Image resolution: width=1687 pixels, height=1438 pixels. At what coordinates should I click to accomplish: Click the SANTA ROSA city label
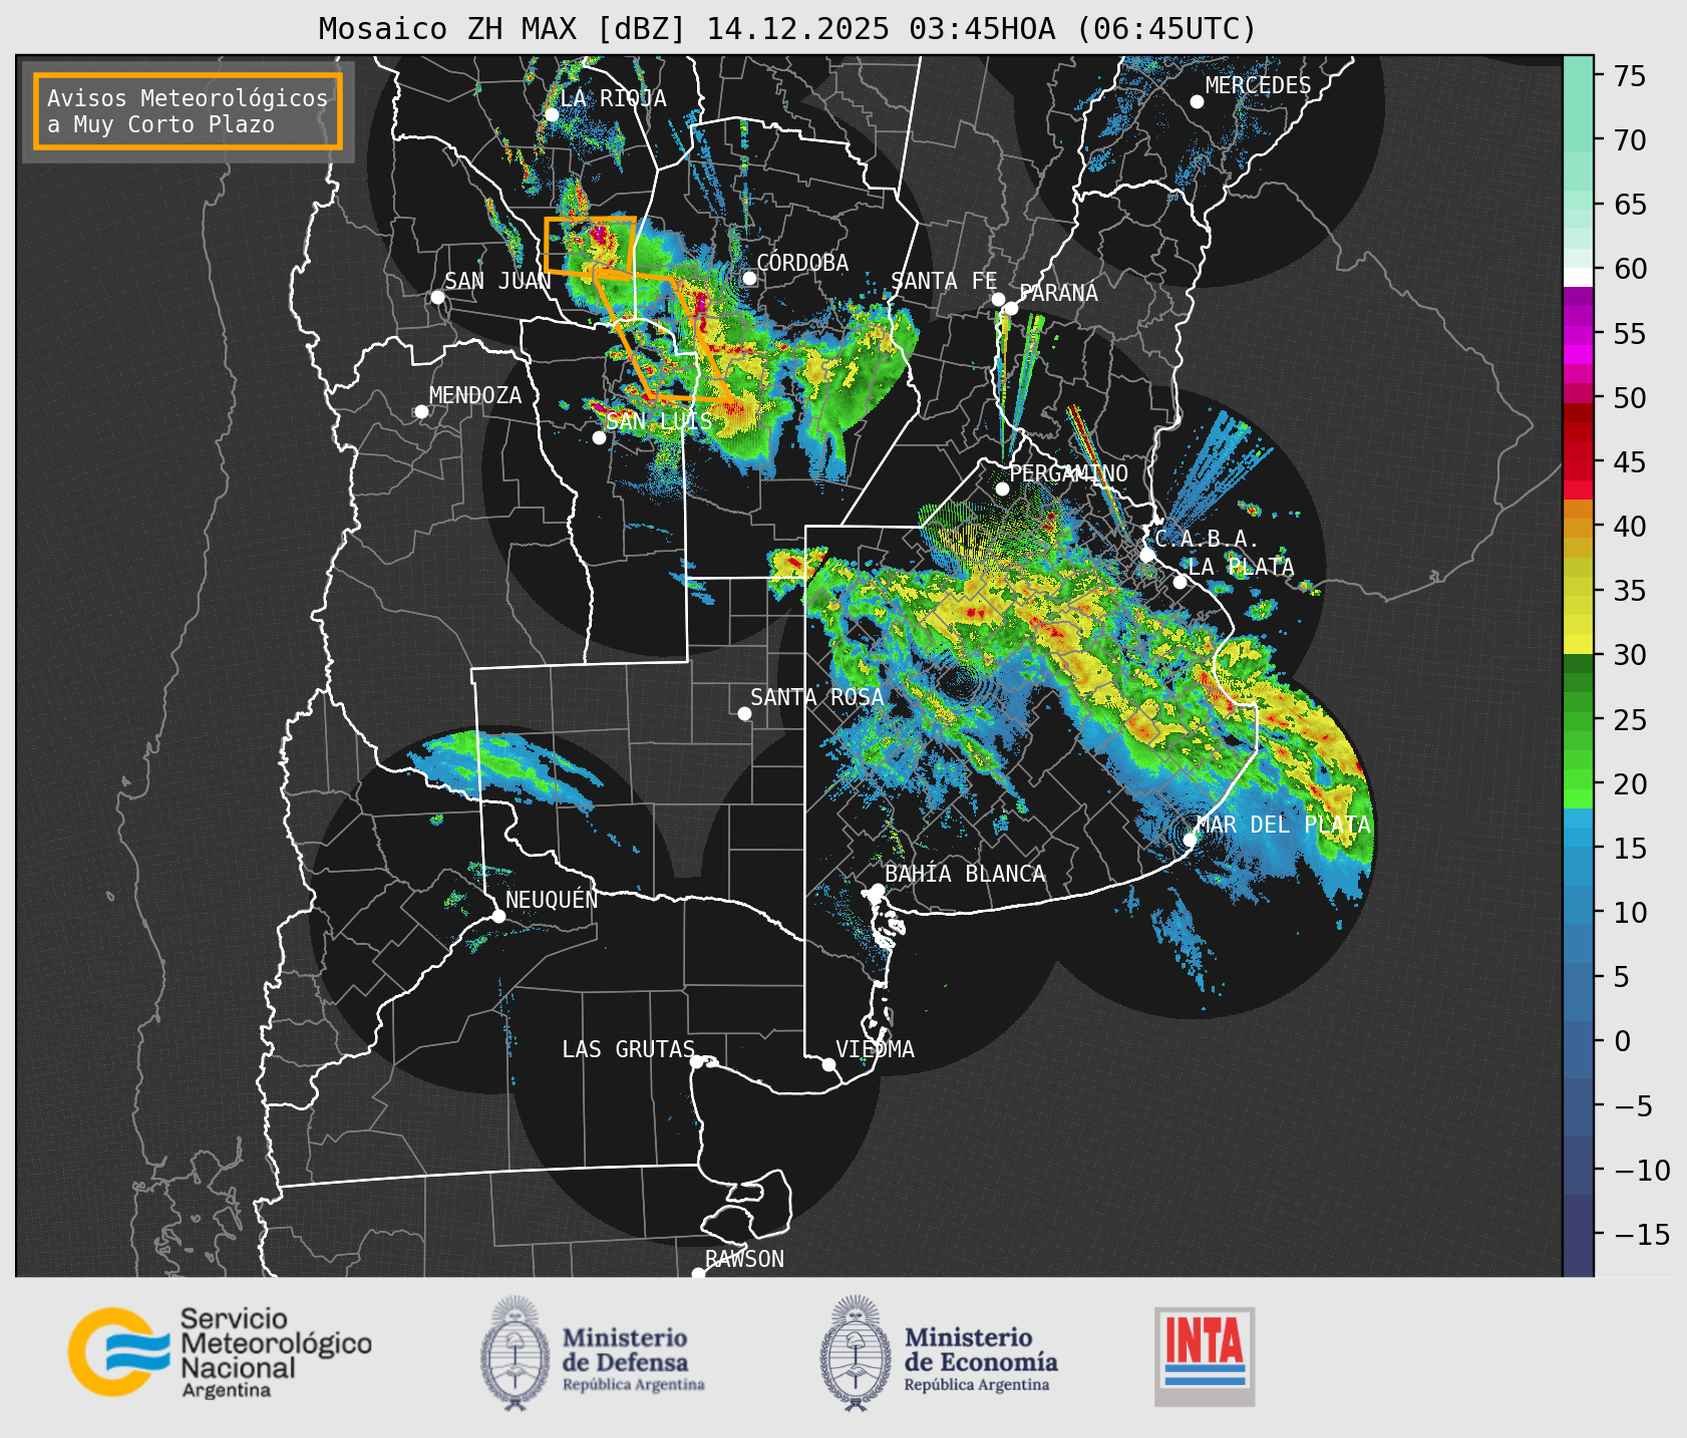[x=817, y=697]
